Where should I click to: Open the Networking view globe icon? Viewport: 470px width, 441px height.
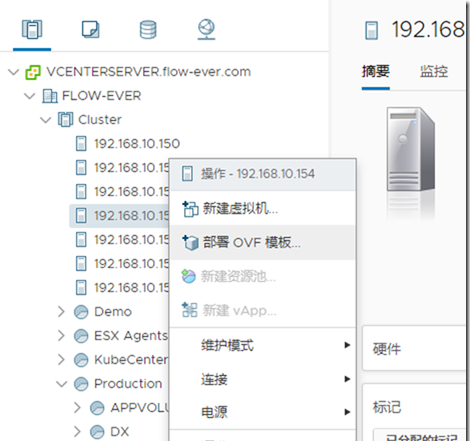206,30
